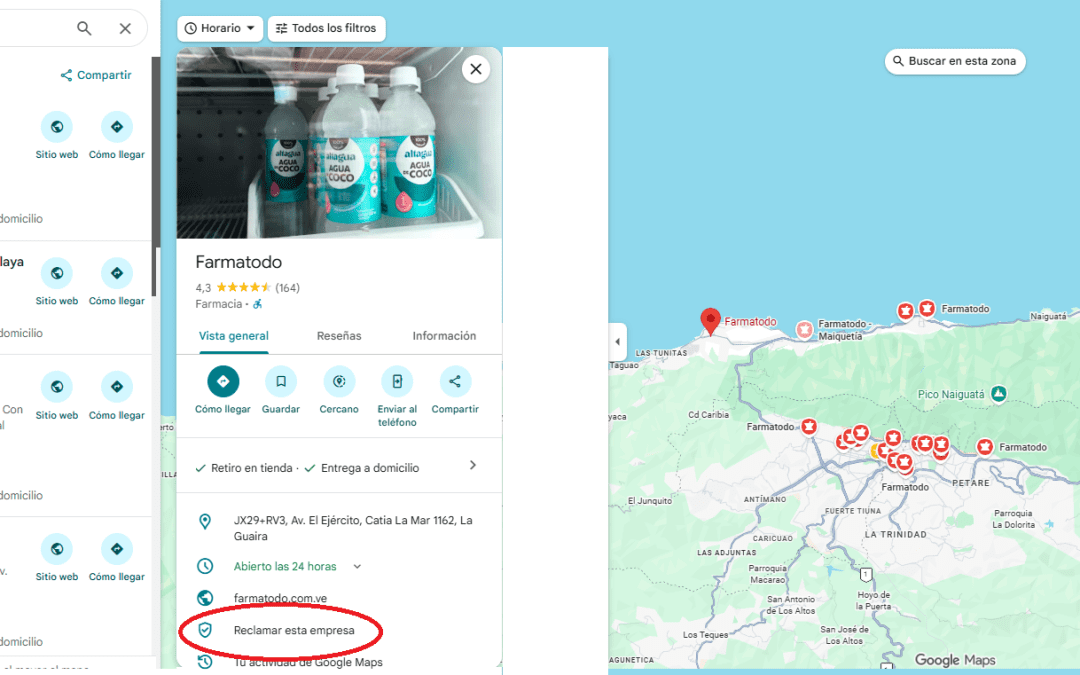Click the Pico Naiguatá park marker
The height and width of the screenshot is (675, 1080).
(998, 394)
